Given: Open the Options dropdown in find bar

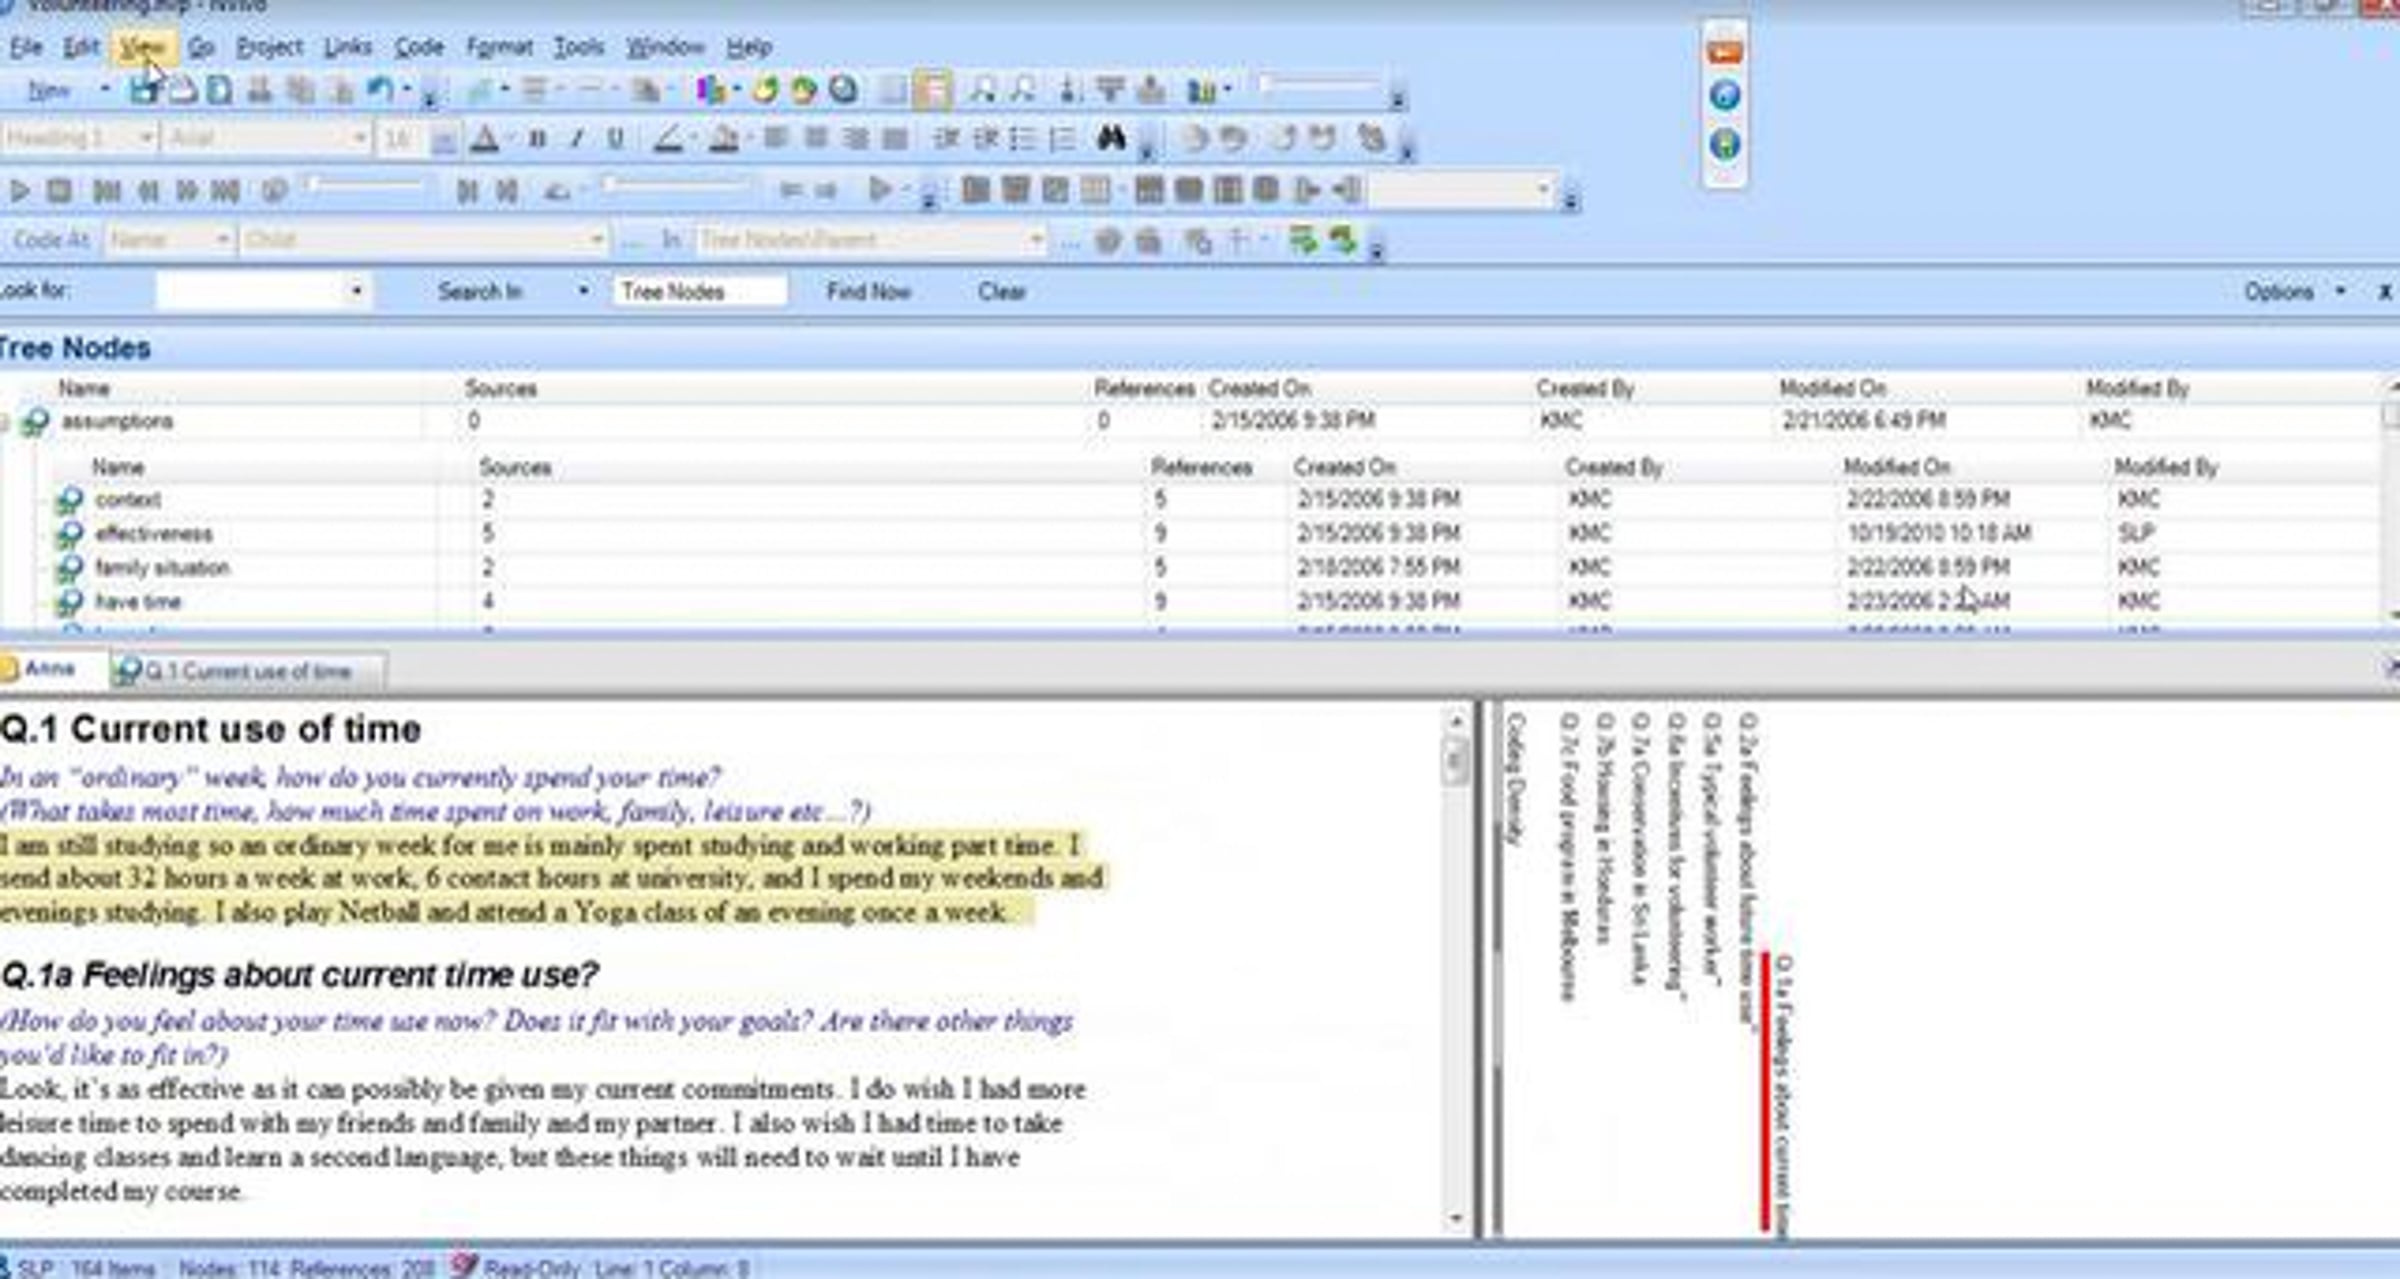Looking at the screenshot, I should [x=2290, y=292].
